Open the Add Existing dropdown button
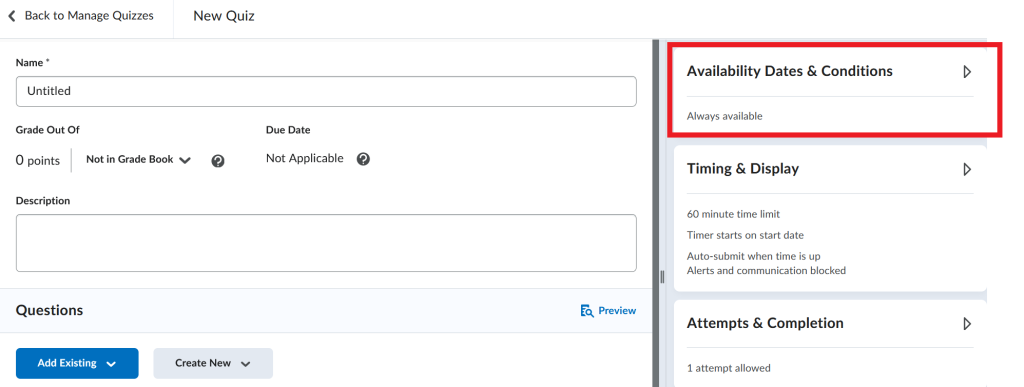The height and width of the screenshot is (387, 1024). pos(77,364)
